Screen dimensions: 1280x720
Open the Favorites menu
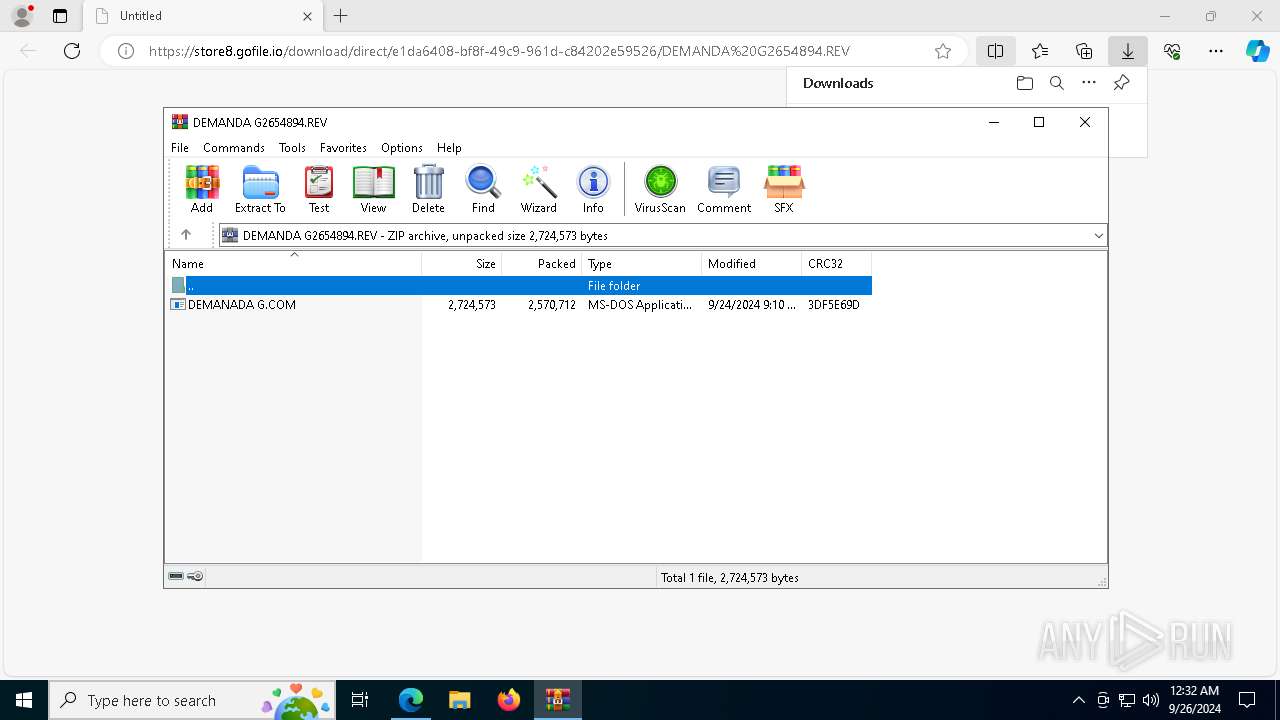click(343, 147)
